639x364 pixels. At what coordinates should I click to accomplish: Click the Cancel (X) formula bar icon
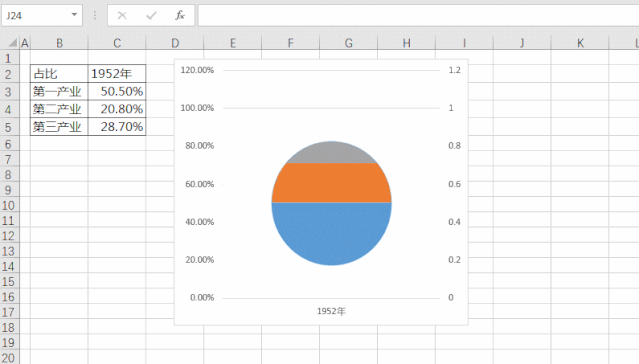click(122, 15)
